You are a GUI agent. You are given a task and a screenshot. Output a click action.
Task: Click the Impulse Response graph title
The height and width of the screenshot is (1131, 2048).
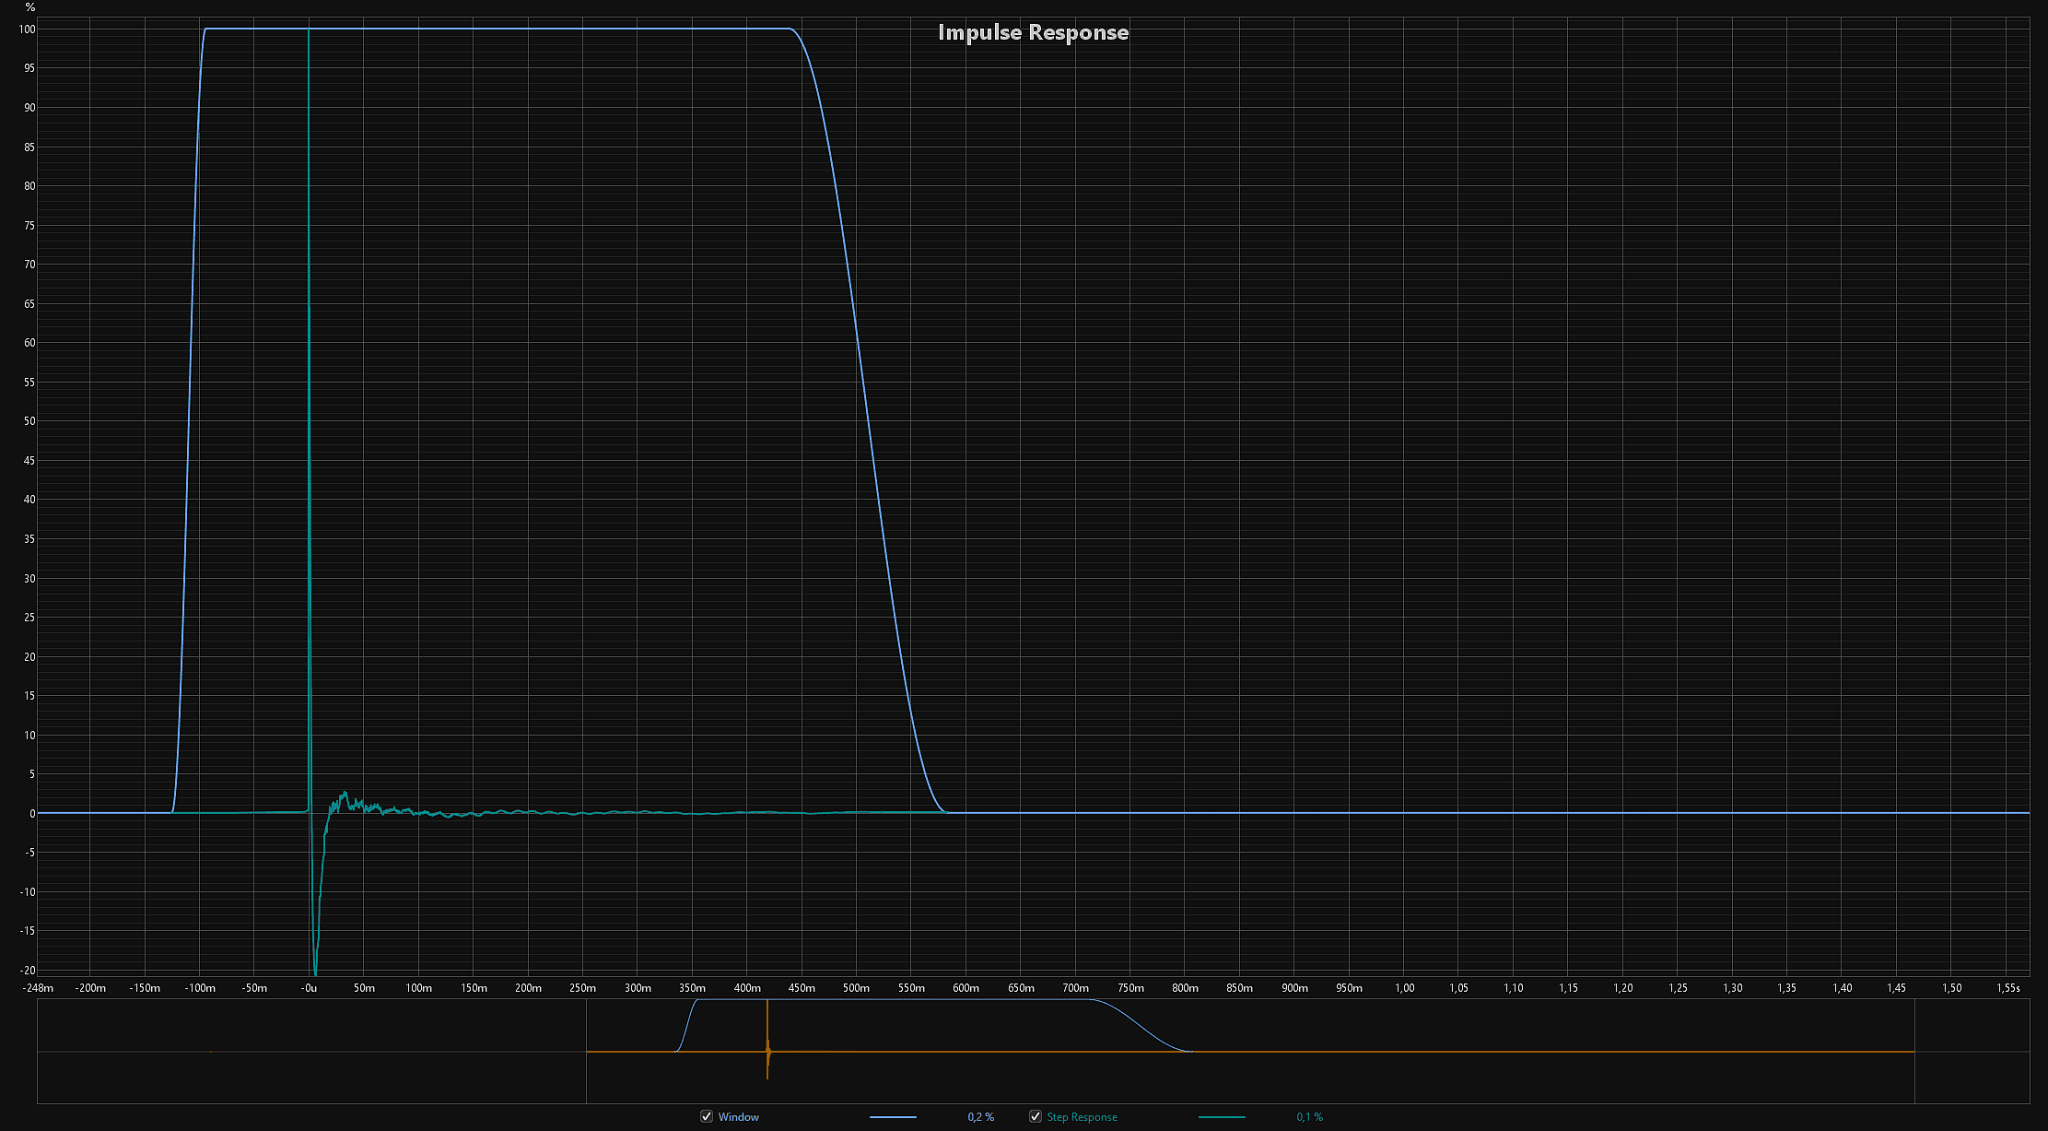pos(1033,32)
